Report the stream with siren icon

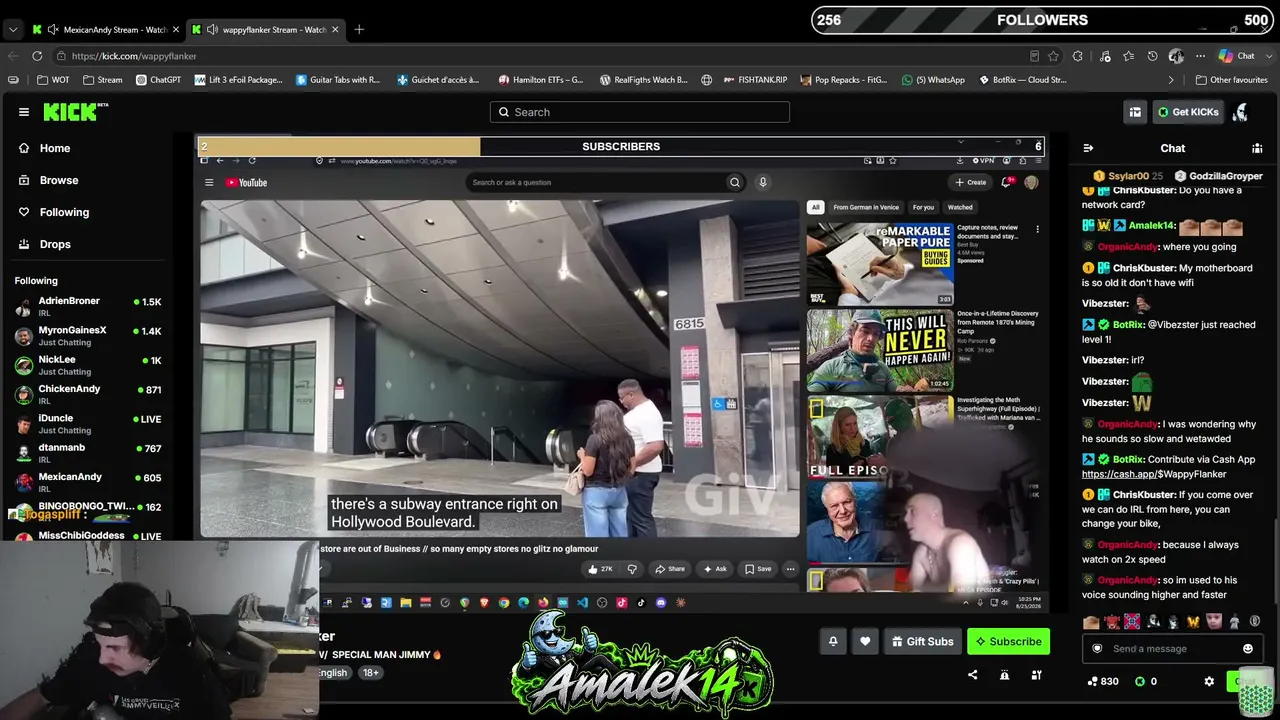pyautogui.click(x=1004, y=675)
